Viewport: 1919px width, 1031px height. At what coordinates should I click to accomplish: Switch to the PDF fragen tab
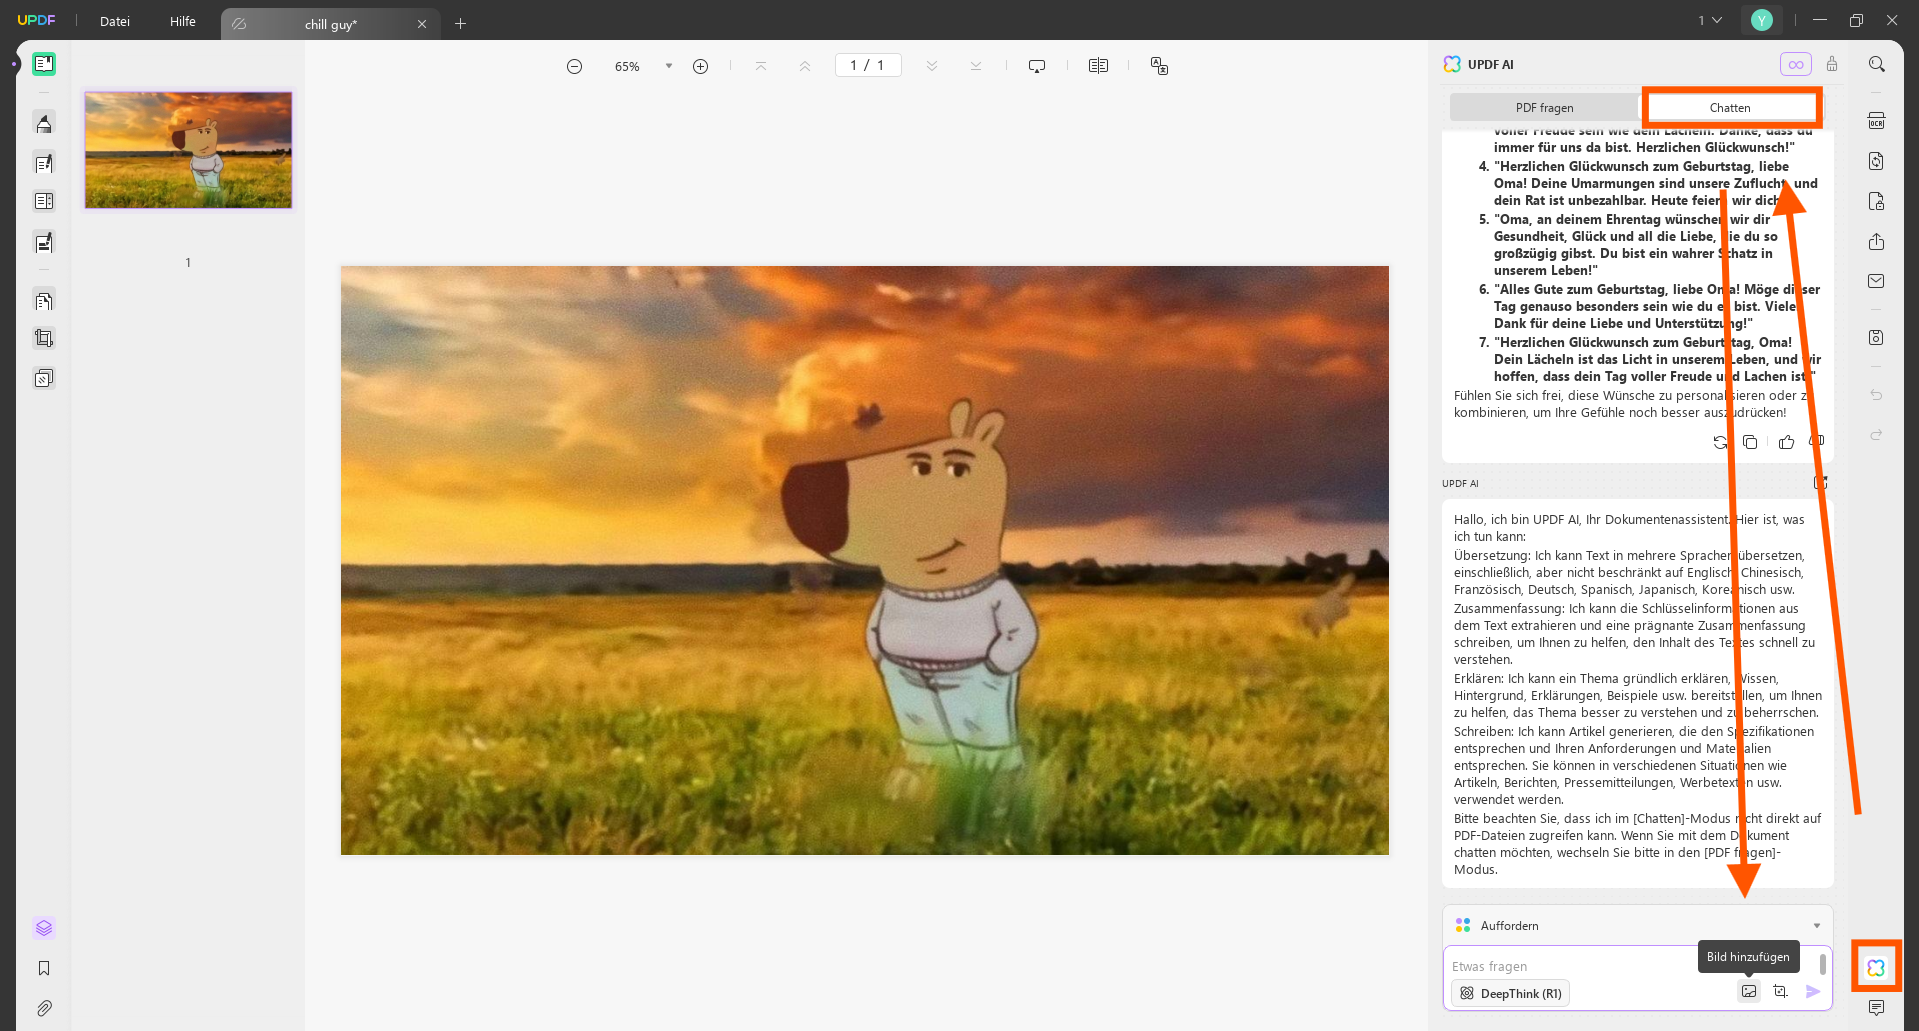point(1544,108)
